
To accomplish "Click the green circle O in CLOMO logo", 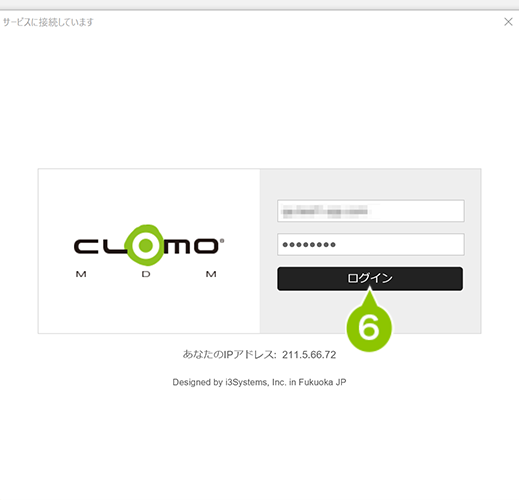I will point(145,245).
